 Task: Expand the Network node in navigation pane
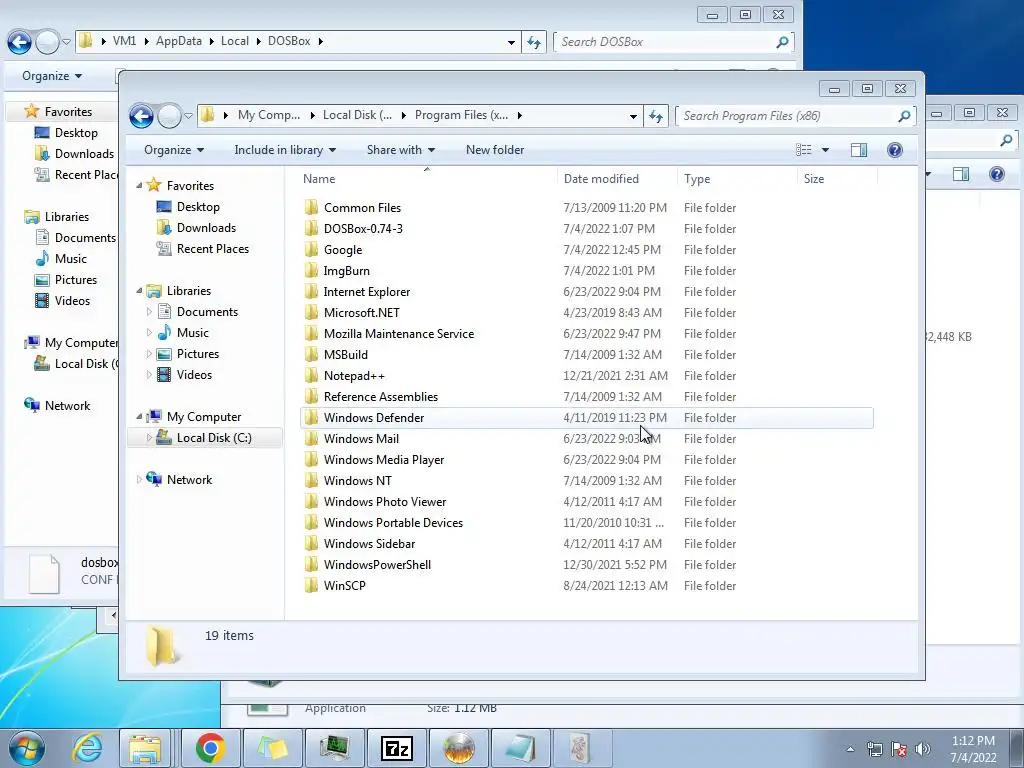(138, 479)
